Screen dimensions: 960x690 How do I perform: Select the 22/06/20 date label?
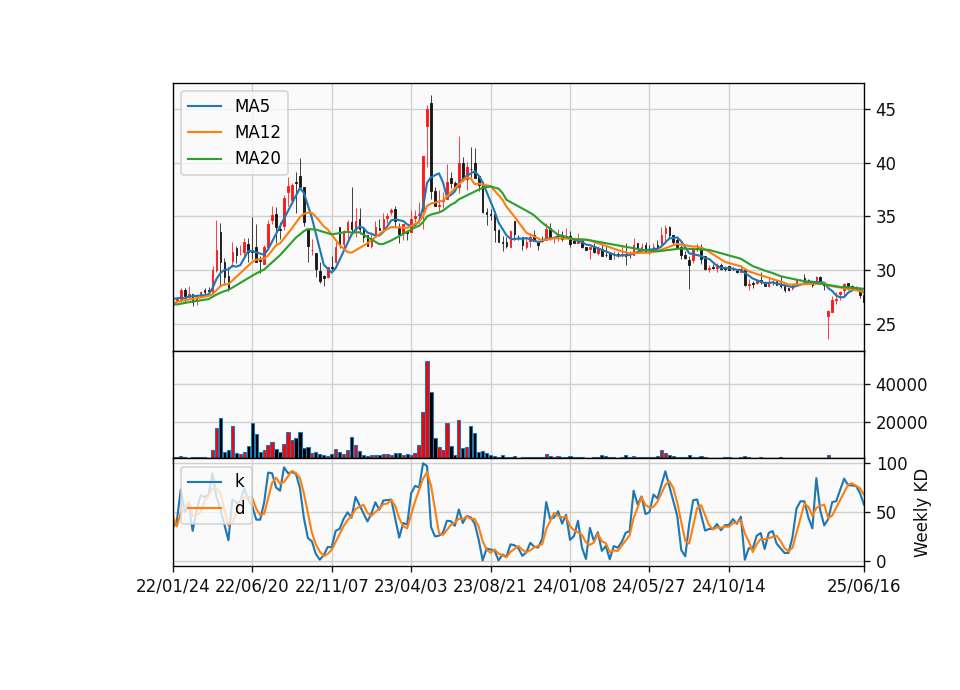tap(252, 586)
